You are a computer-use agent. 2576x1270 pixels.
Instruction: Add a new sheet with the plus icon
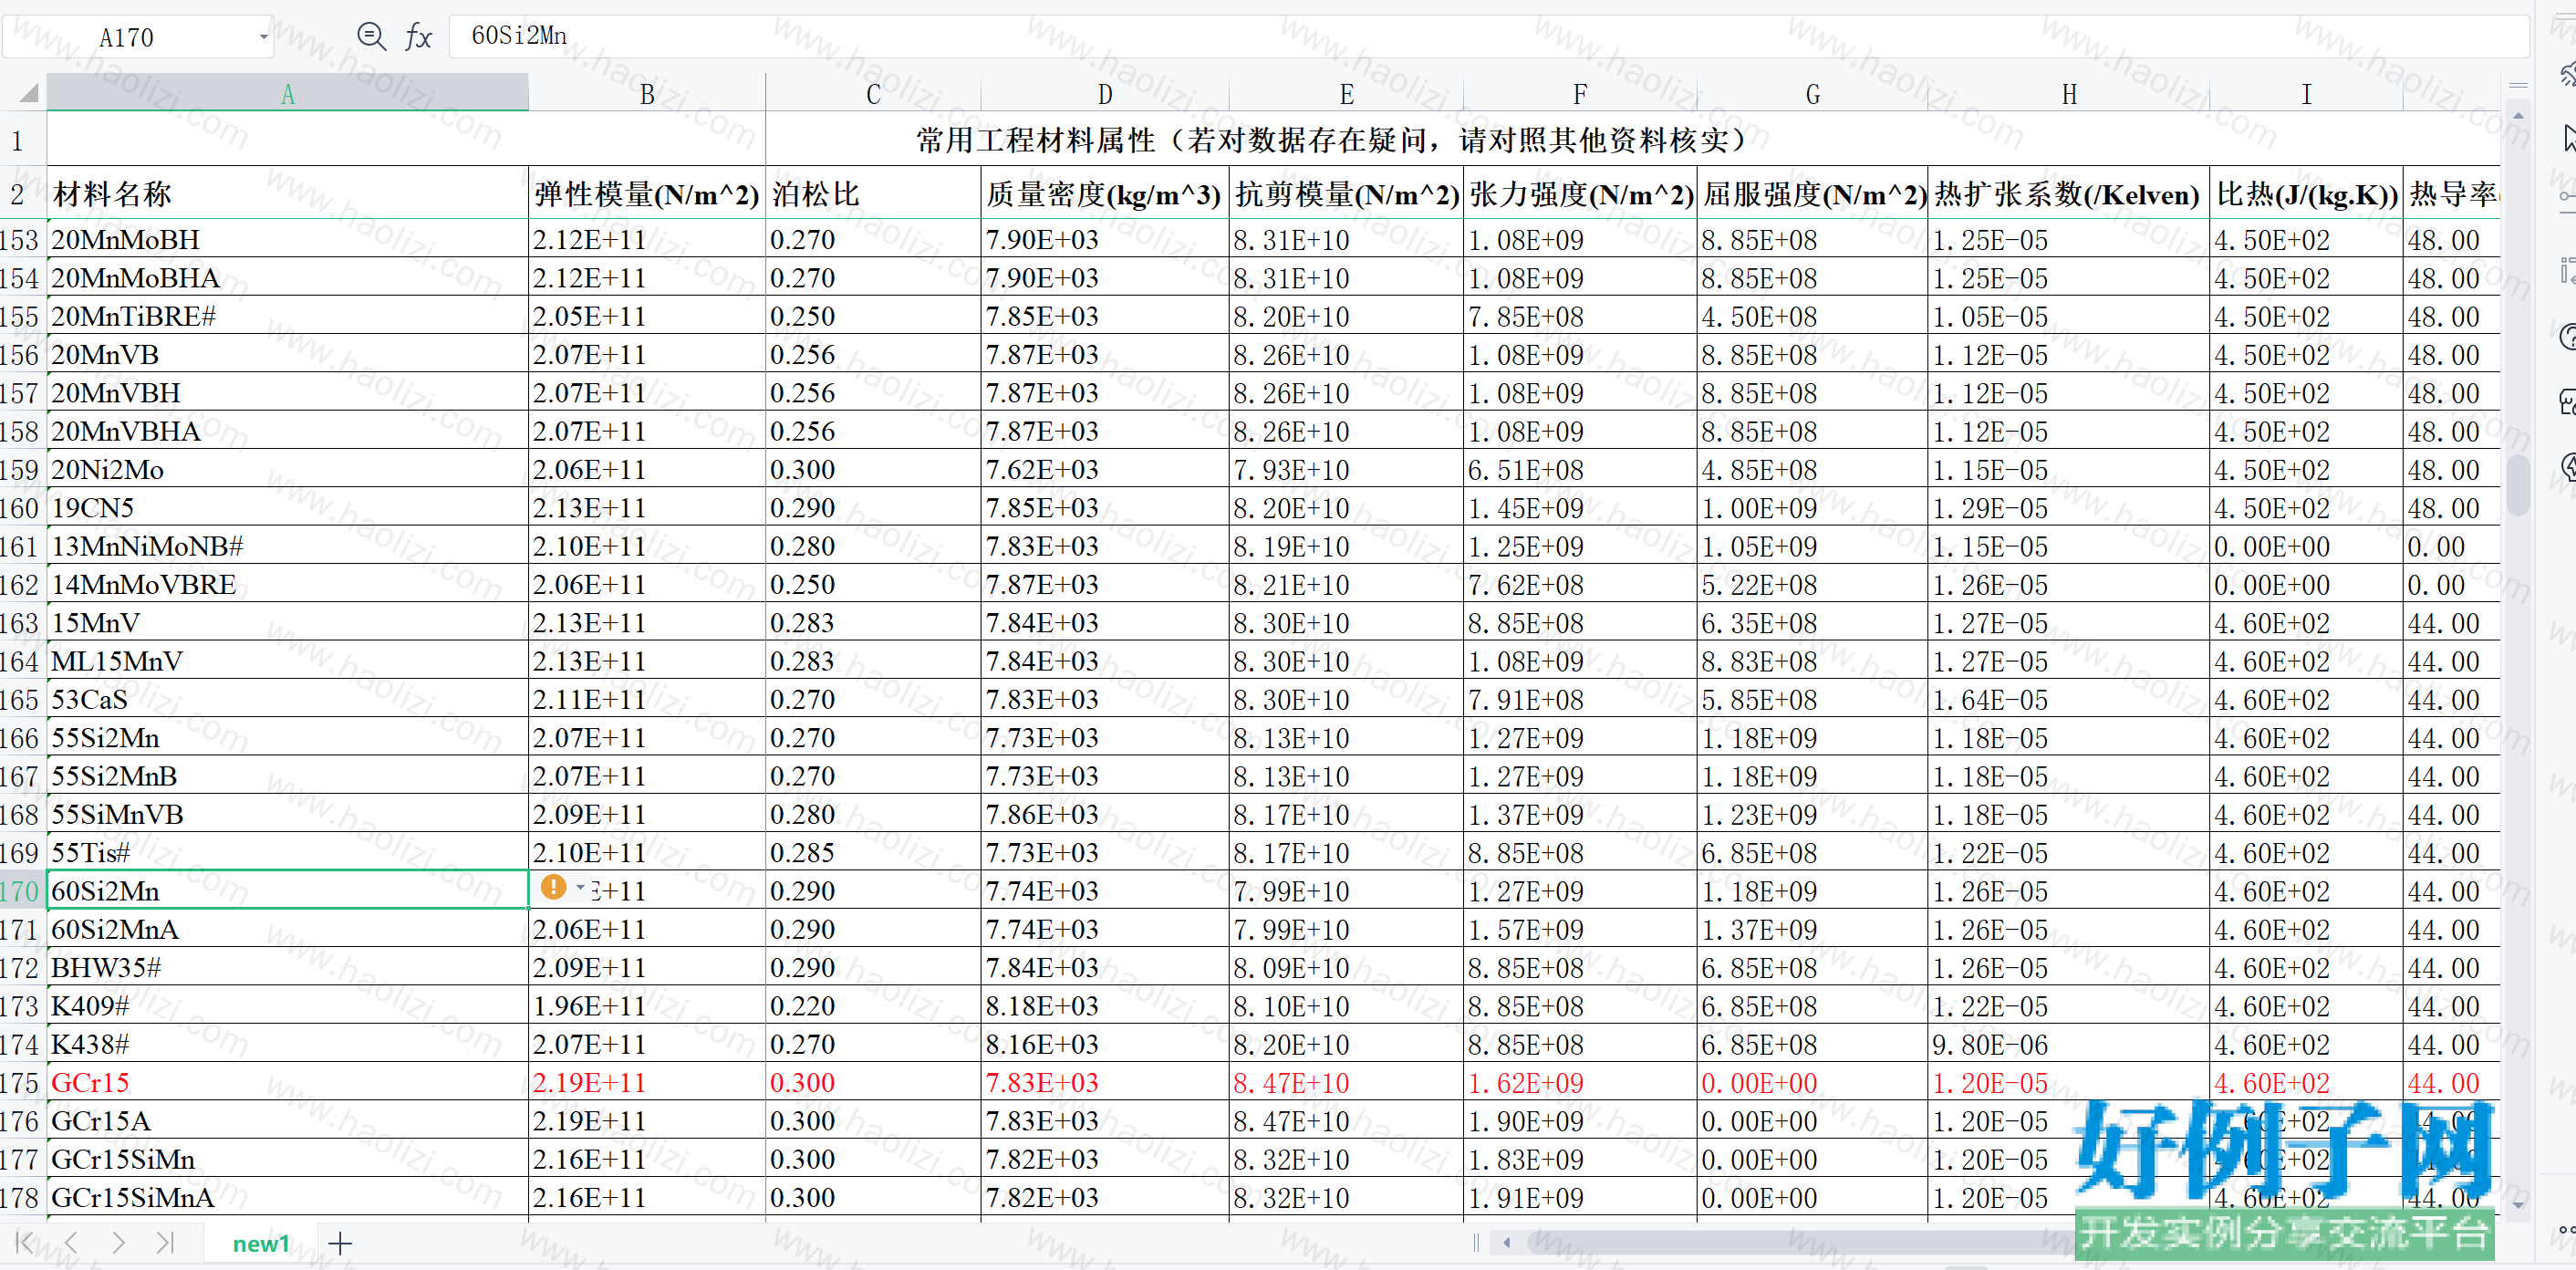click(x=340, y=1243)
